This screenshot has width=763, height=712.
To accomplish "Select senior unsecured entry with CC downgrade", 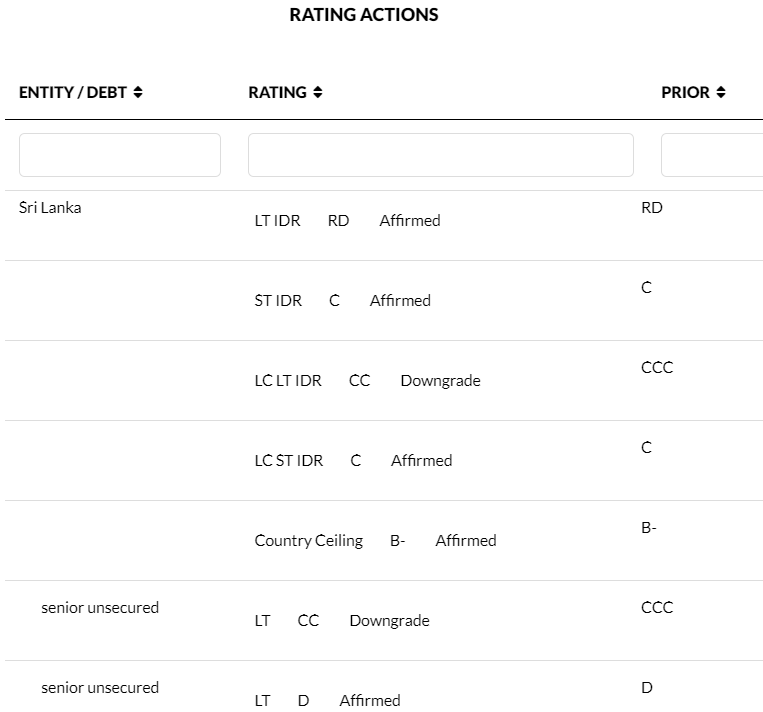I will click(x=100, y=608).
